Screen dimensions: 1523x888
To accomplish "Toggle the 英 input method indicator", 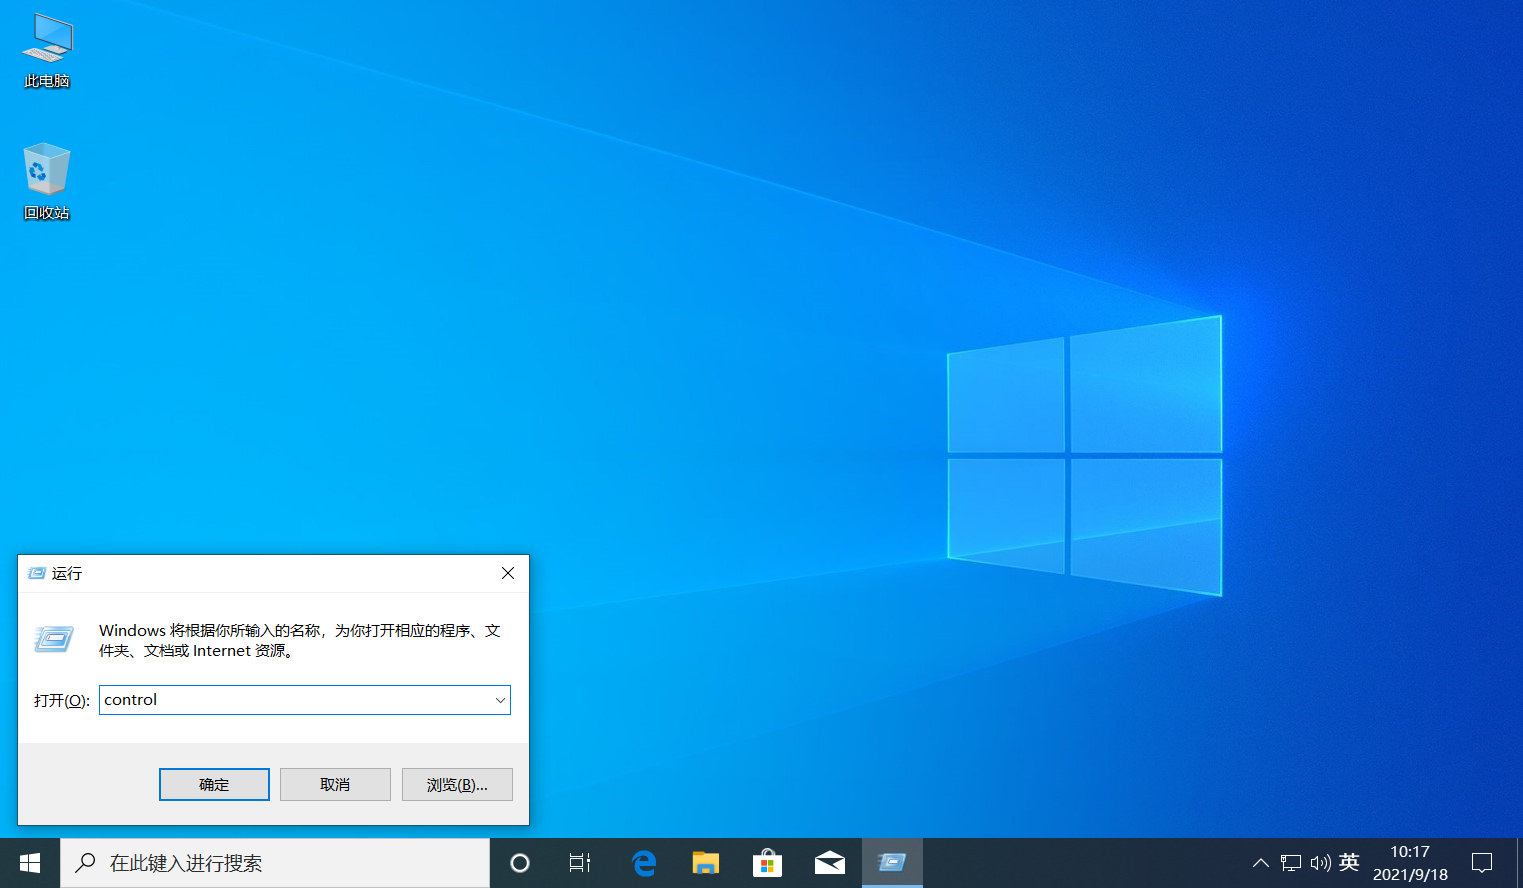I will pos(1349,862).
